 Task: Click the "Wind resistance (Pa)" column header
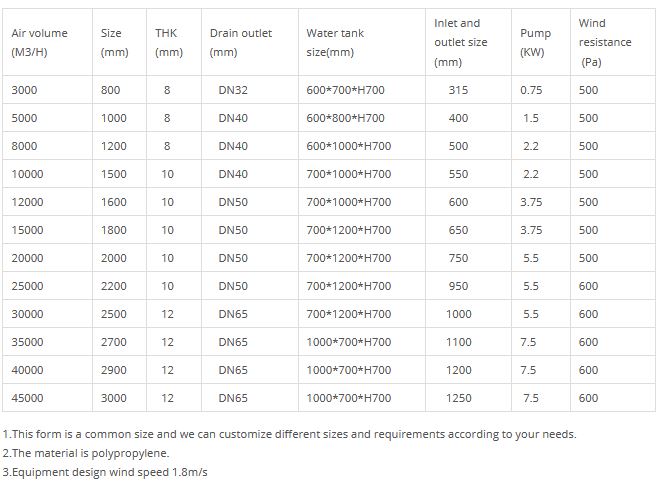click(x=605, y=43)
